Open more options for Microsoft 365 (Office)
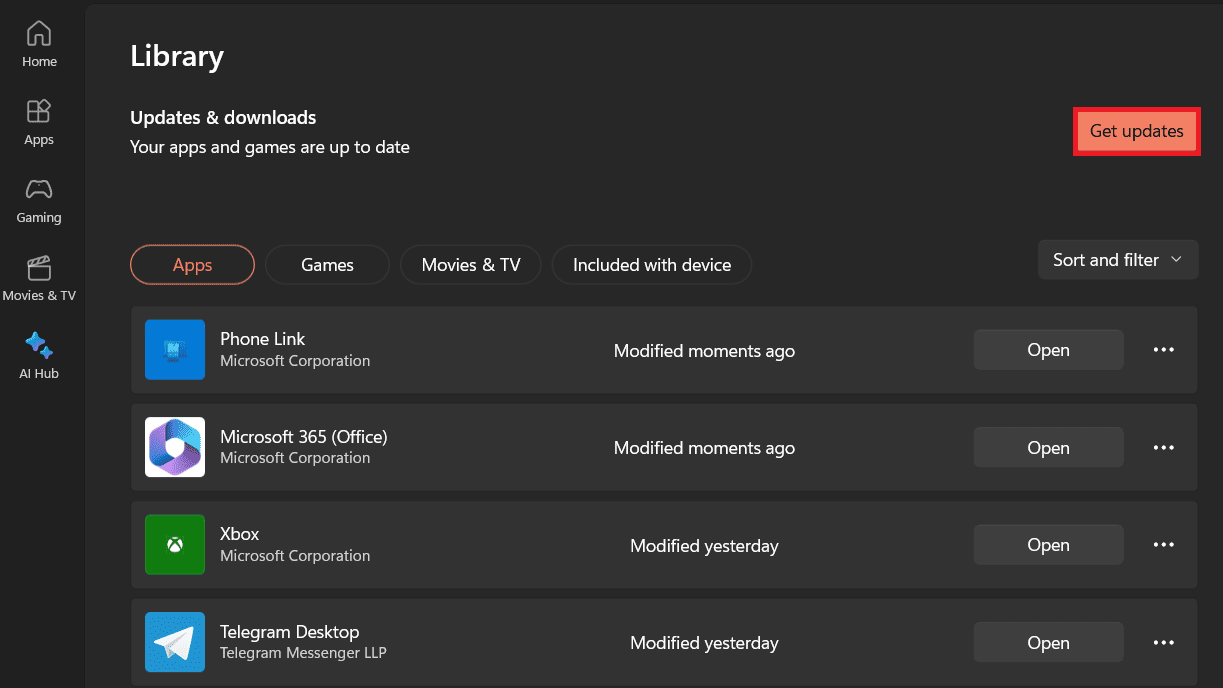The width and height of the screenshot is (1223, 688). click(x=1164, y=448)
